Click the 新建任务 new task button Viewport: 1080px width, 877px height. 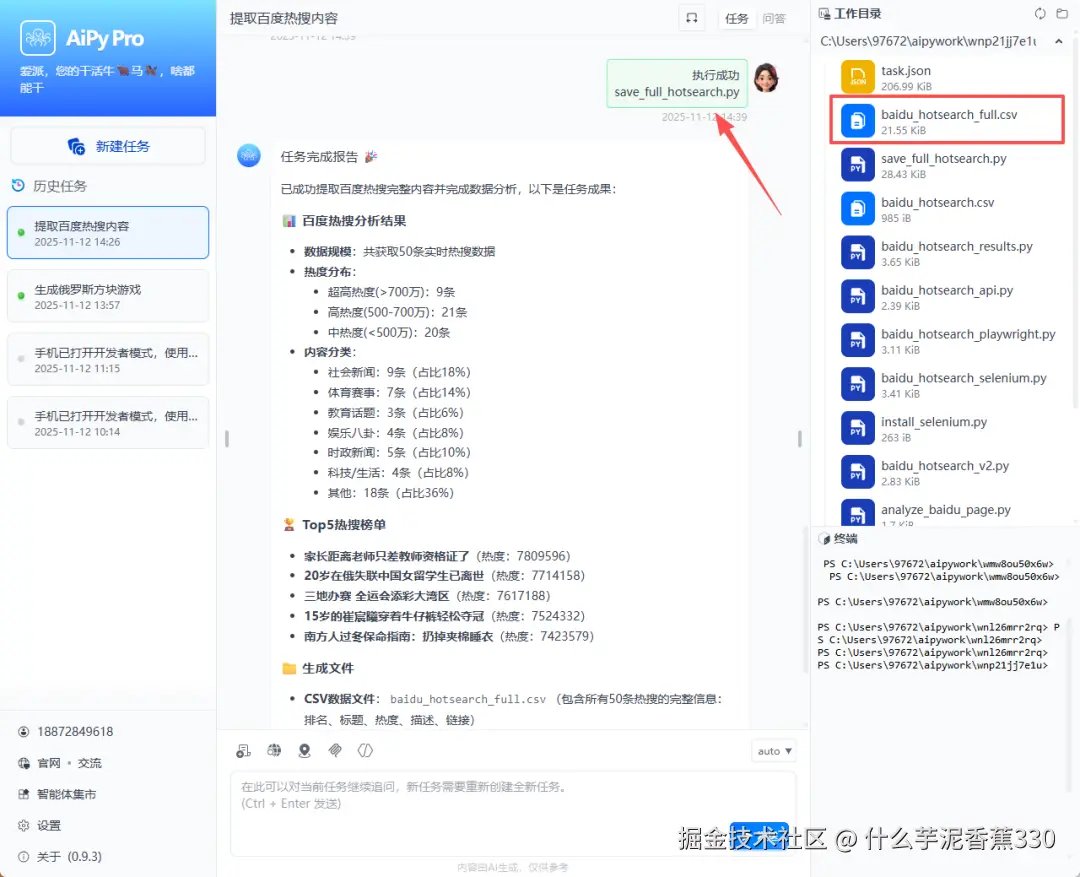pyautogui.click(x=108, y=146)
